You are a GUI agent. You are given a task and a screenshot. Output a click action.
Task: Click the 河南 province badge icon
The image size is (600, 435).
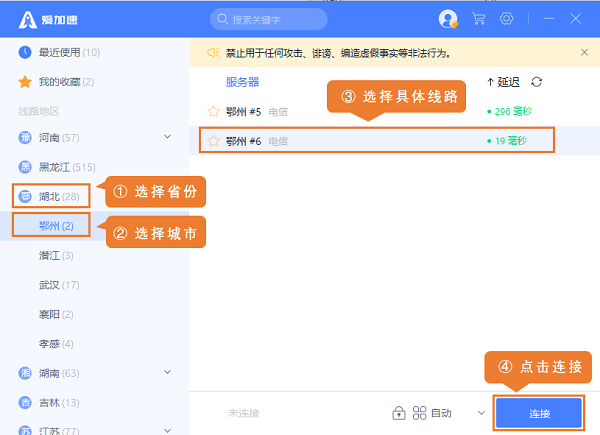click(25, 137)
